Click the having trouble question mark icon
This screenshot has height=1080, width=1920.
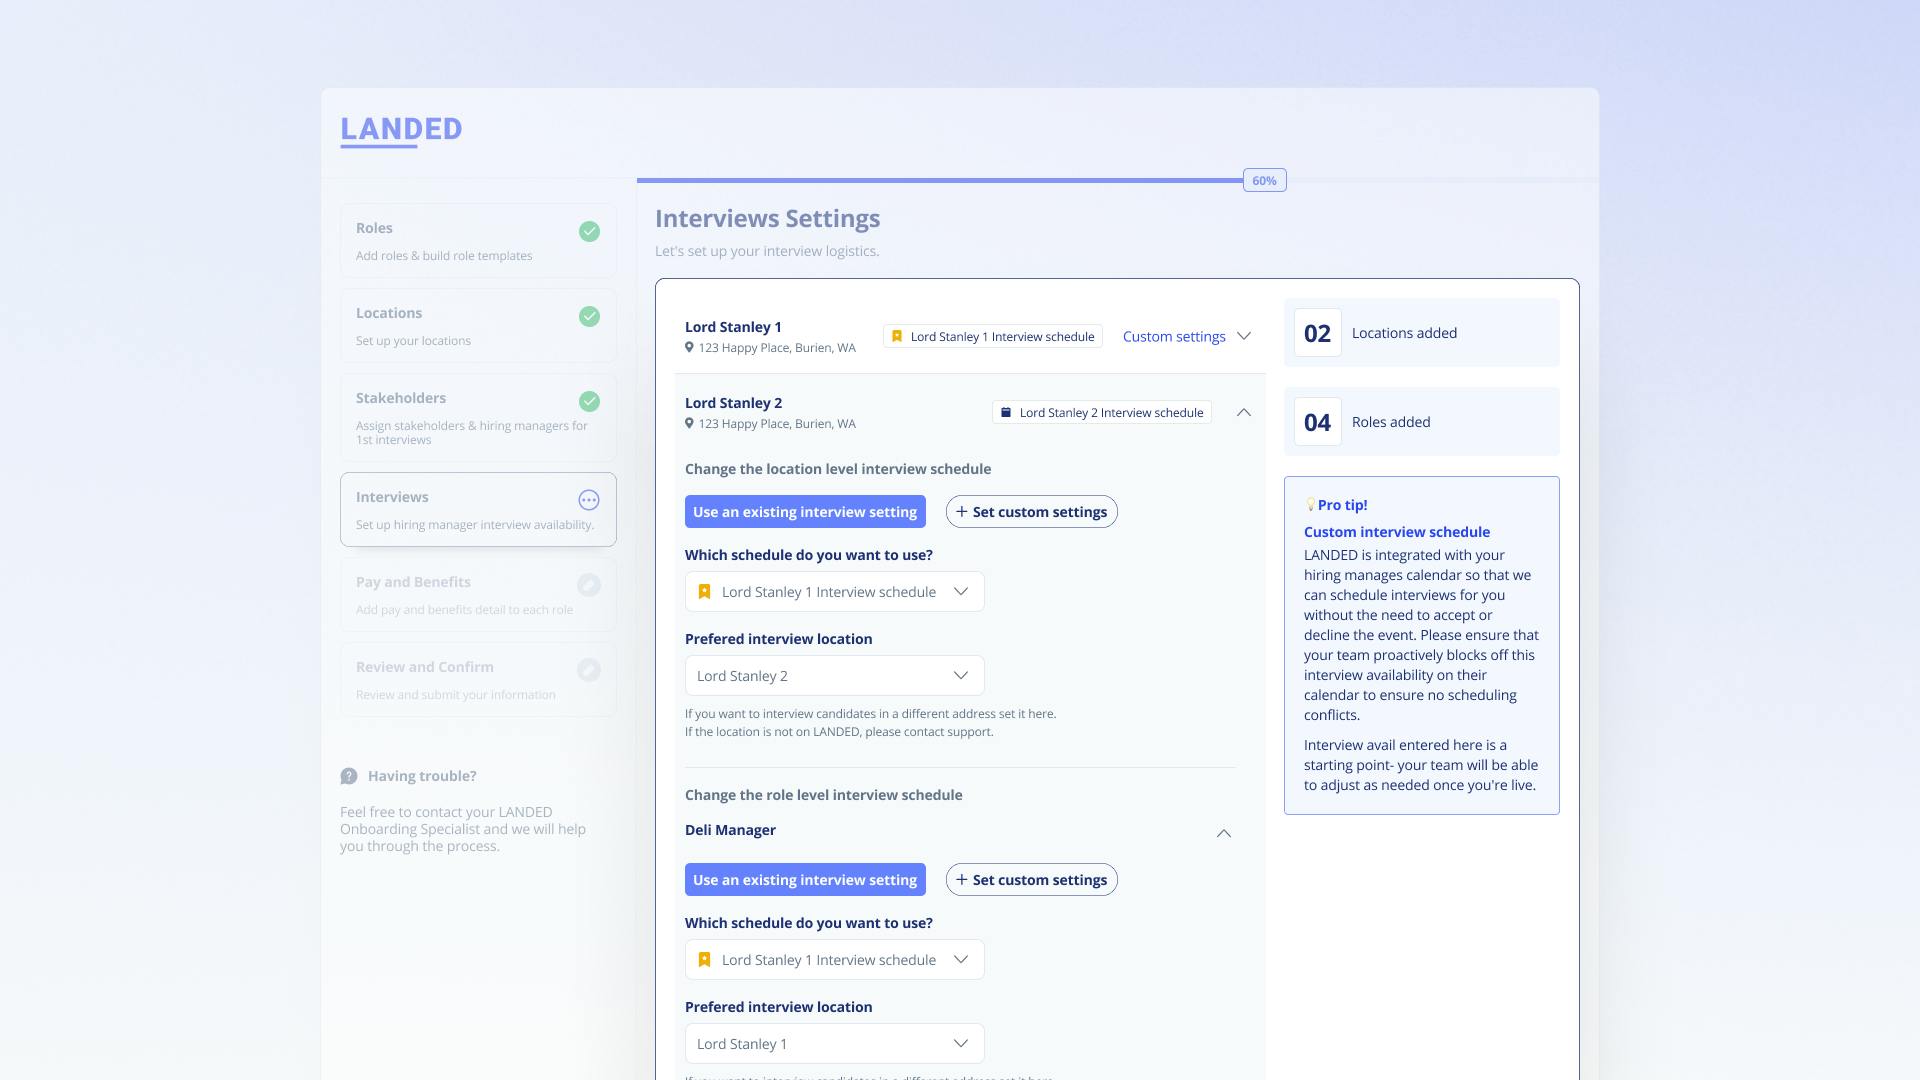[348, 775]
